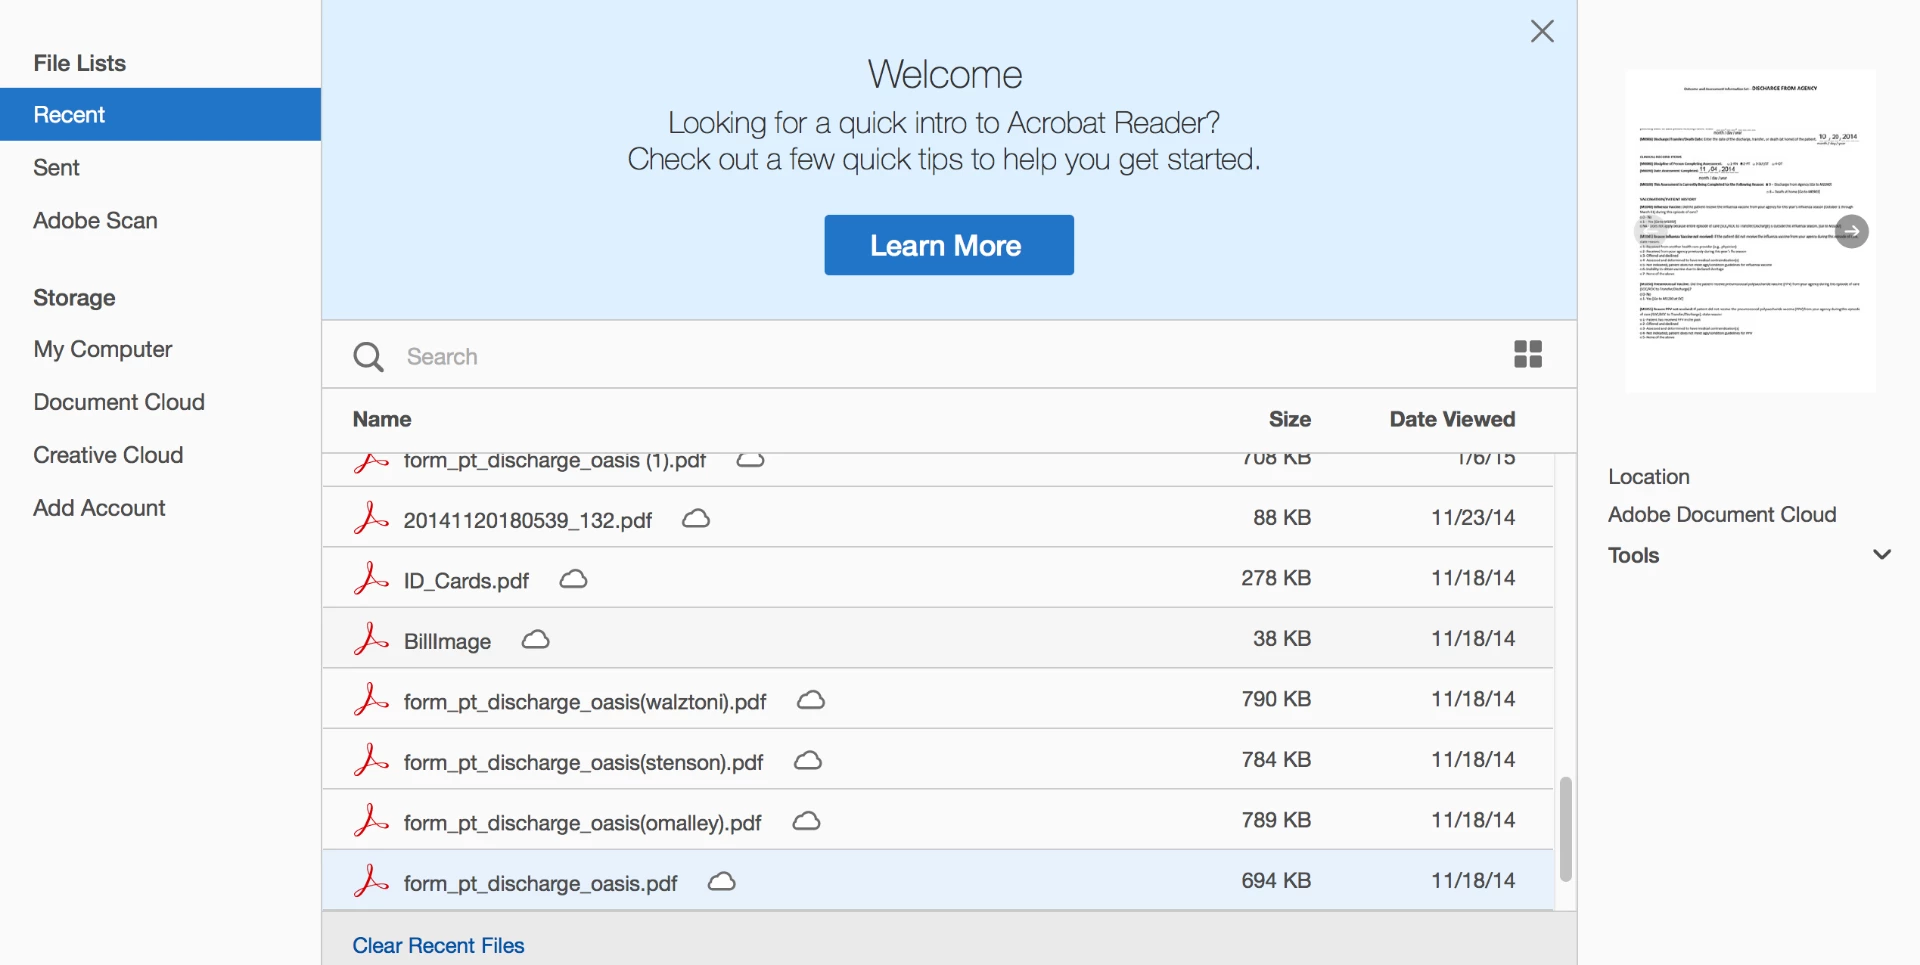This screenshot has width=1920, height=965.
Task: Select file name form_pt_discharge_oasis(stenson).pdf
Action: tap(583, 762)
